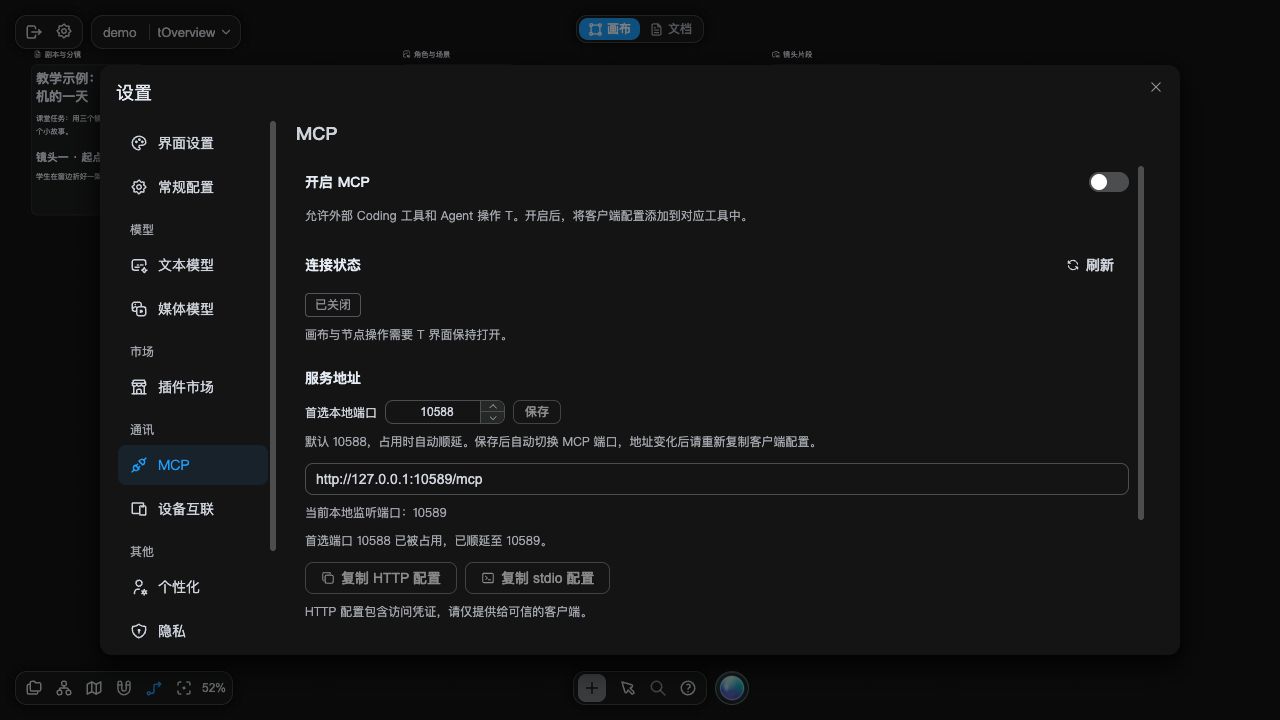The width and height of the screenshot is (1280, 720).
Task: Open 界面设置 in the settings sidebar
Action: pos(192,143)
